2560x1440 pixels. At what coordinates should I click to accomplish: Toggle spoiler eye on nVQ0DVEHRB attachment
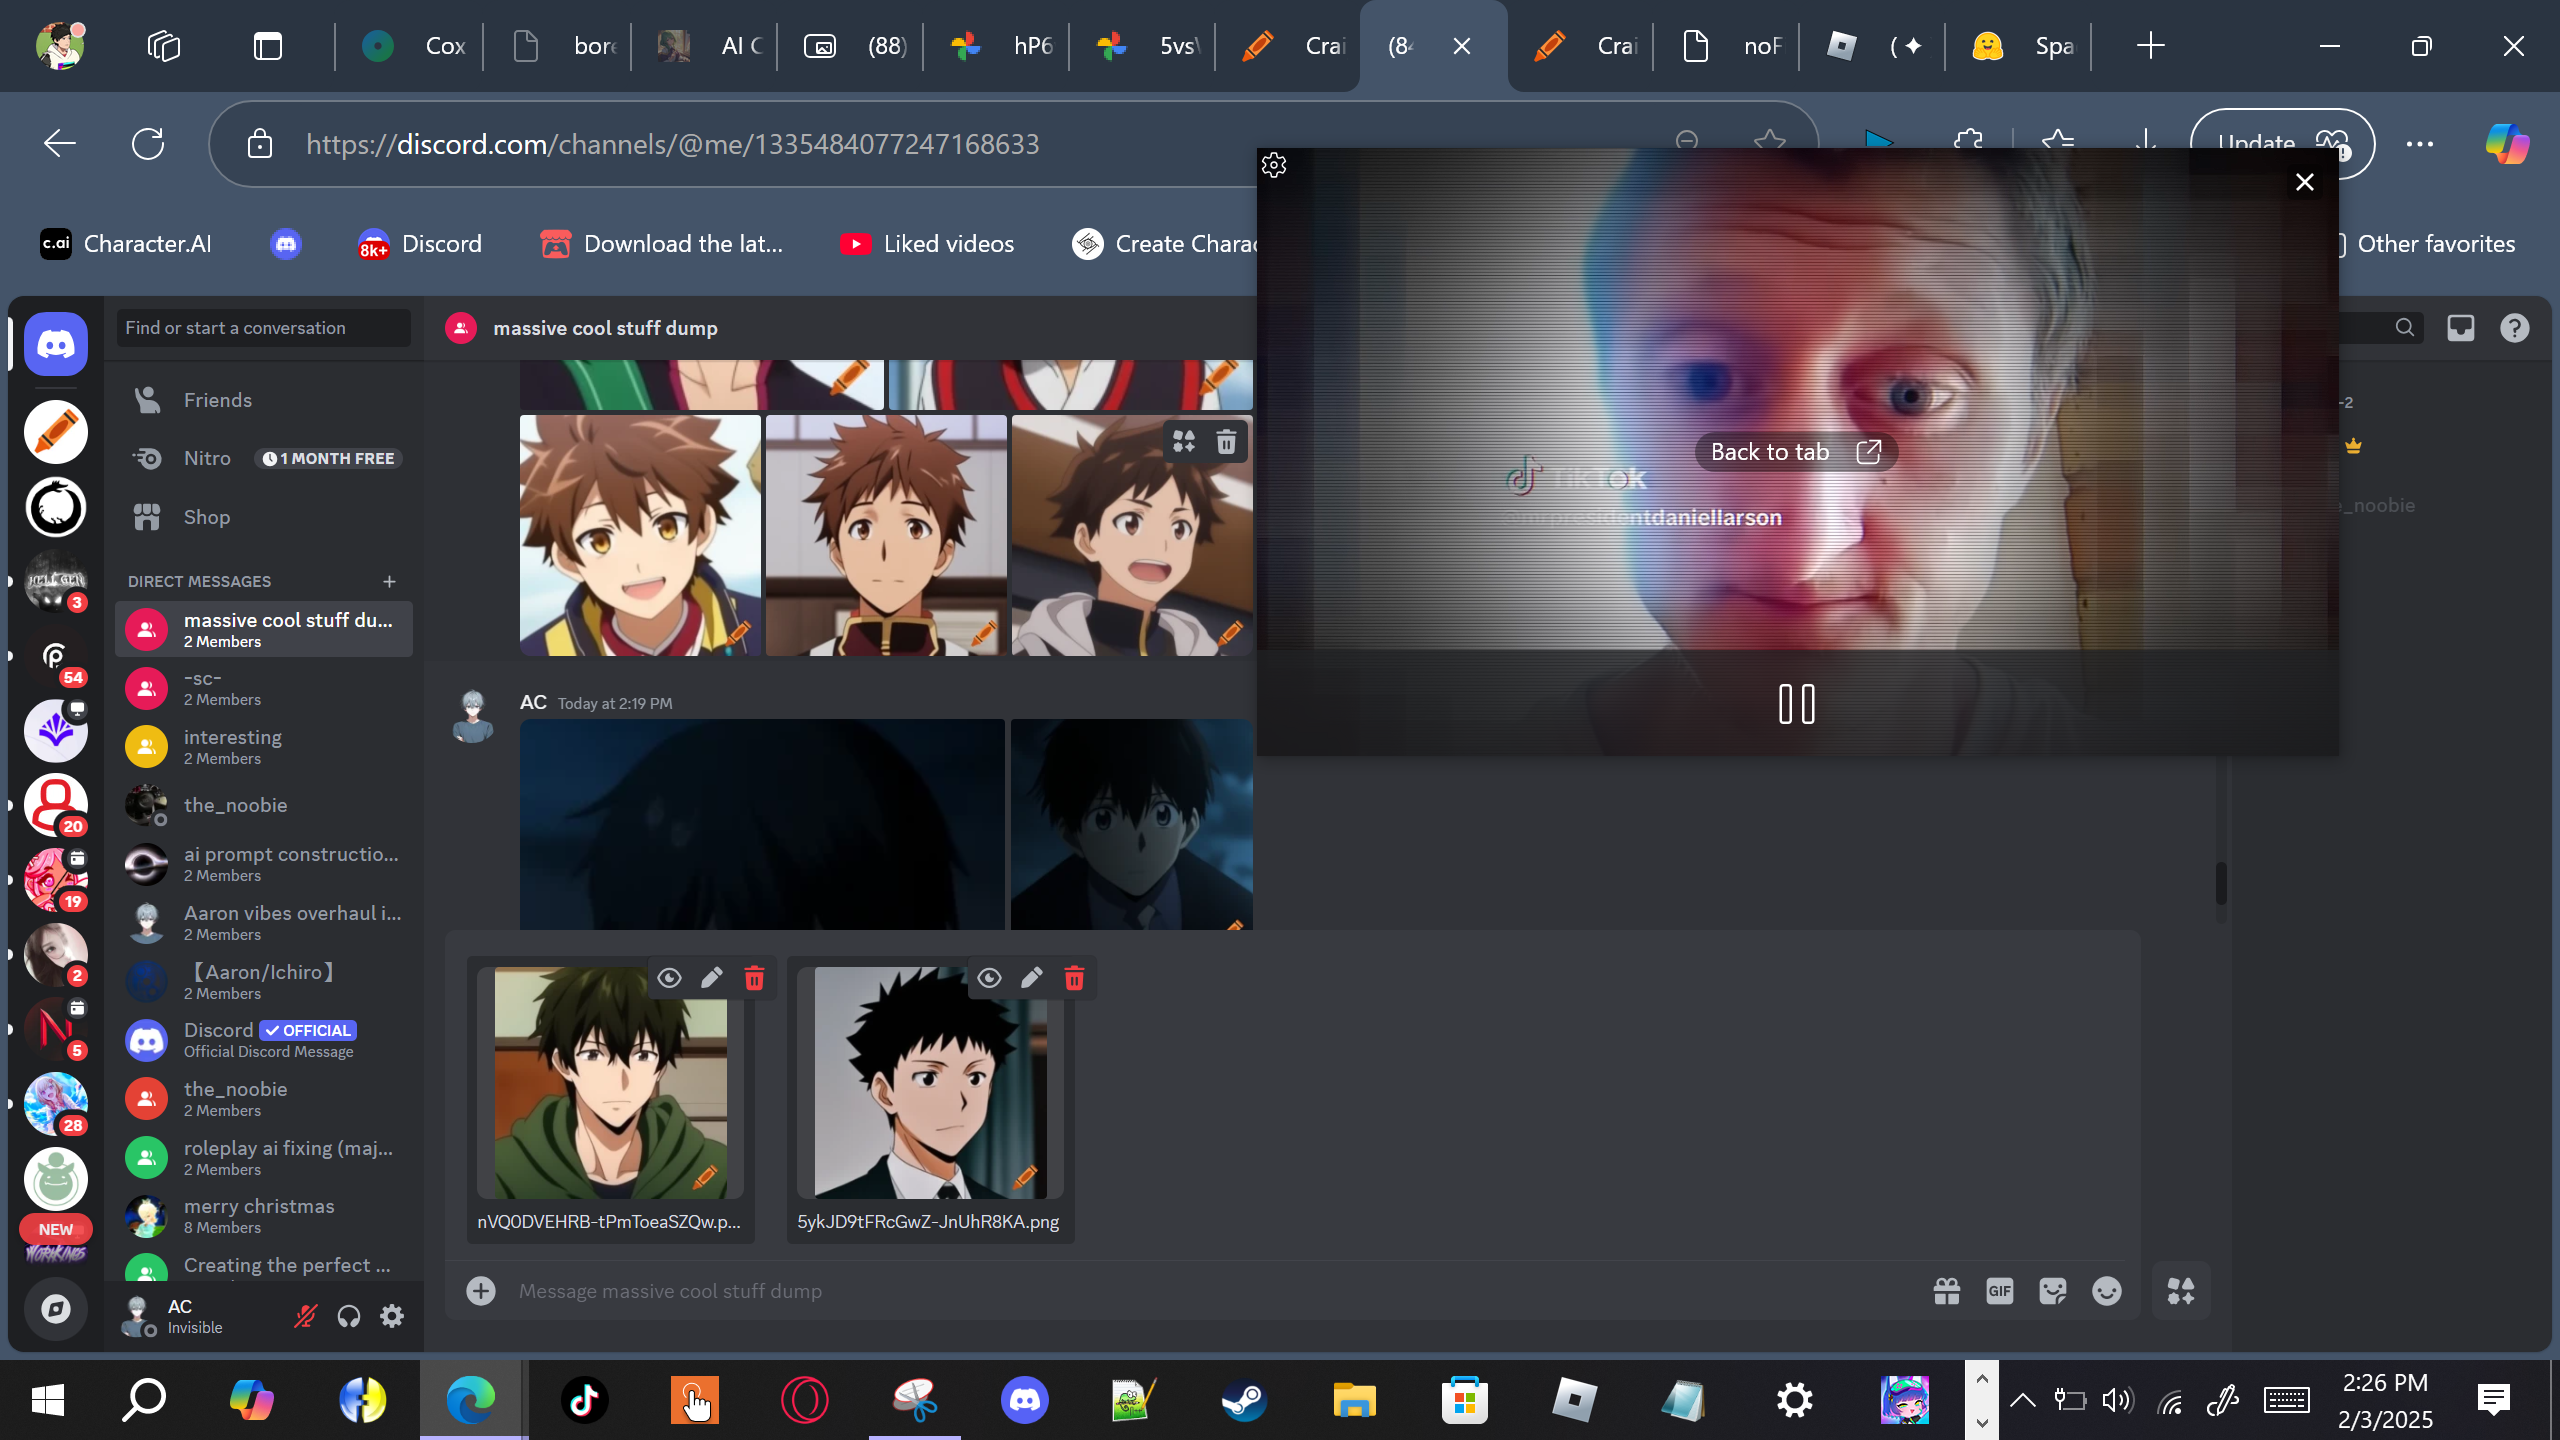pos(669,978)
